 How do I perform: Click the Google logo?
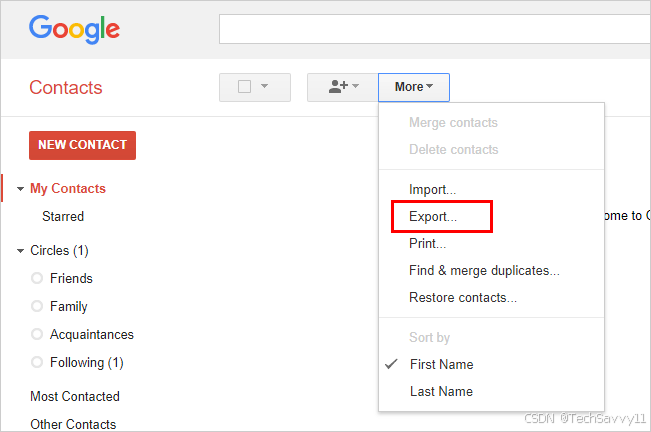74,29
